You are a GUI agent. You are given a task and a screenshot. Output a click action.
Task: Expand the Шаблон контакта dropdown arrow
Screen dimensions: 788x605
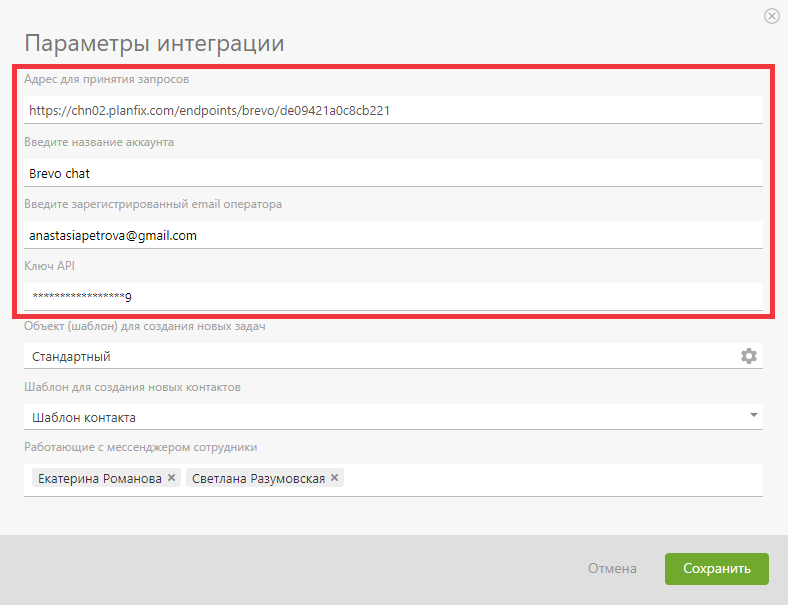753,415
